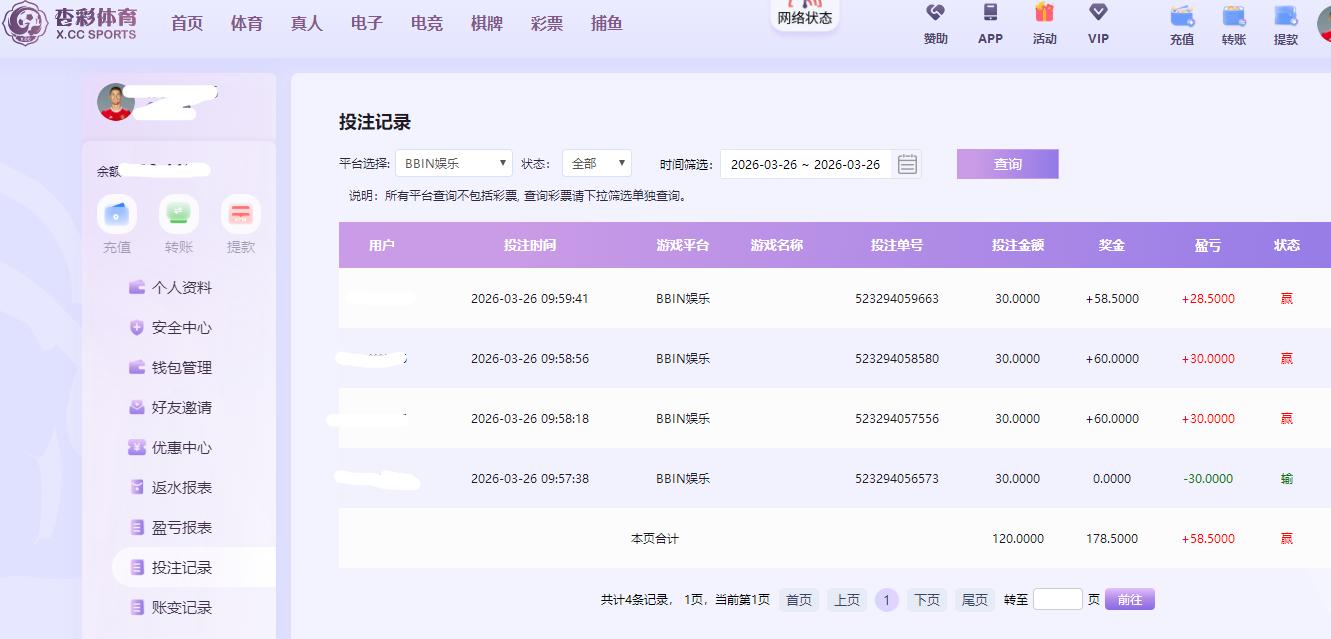1331x639 pixels.
Task: Click the 前往 go-to-page button
Action: [x=1130, y=599]
